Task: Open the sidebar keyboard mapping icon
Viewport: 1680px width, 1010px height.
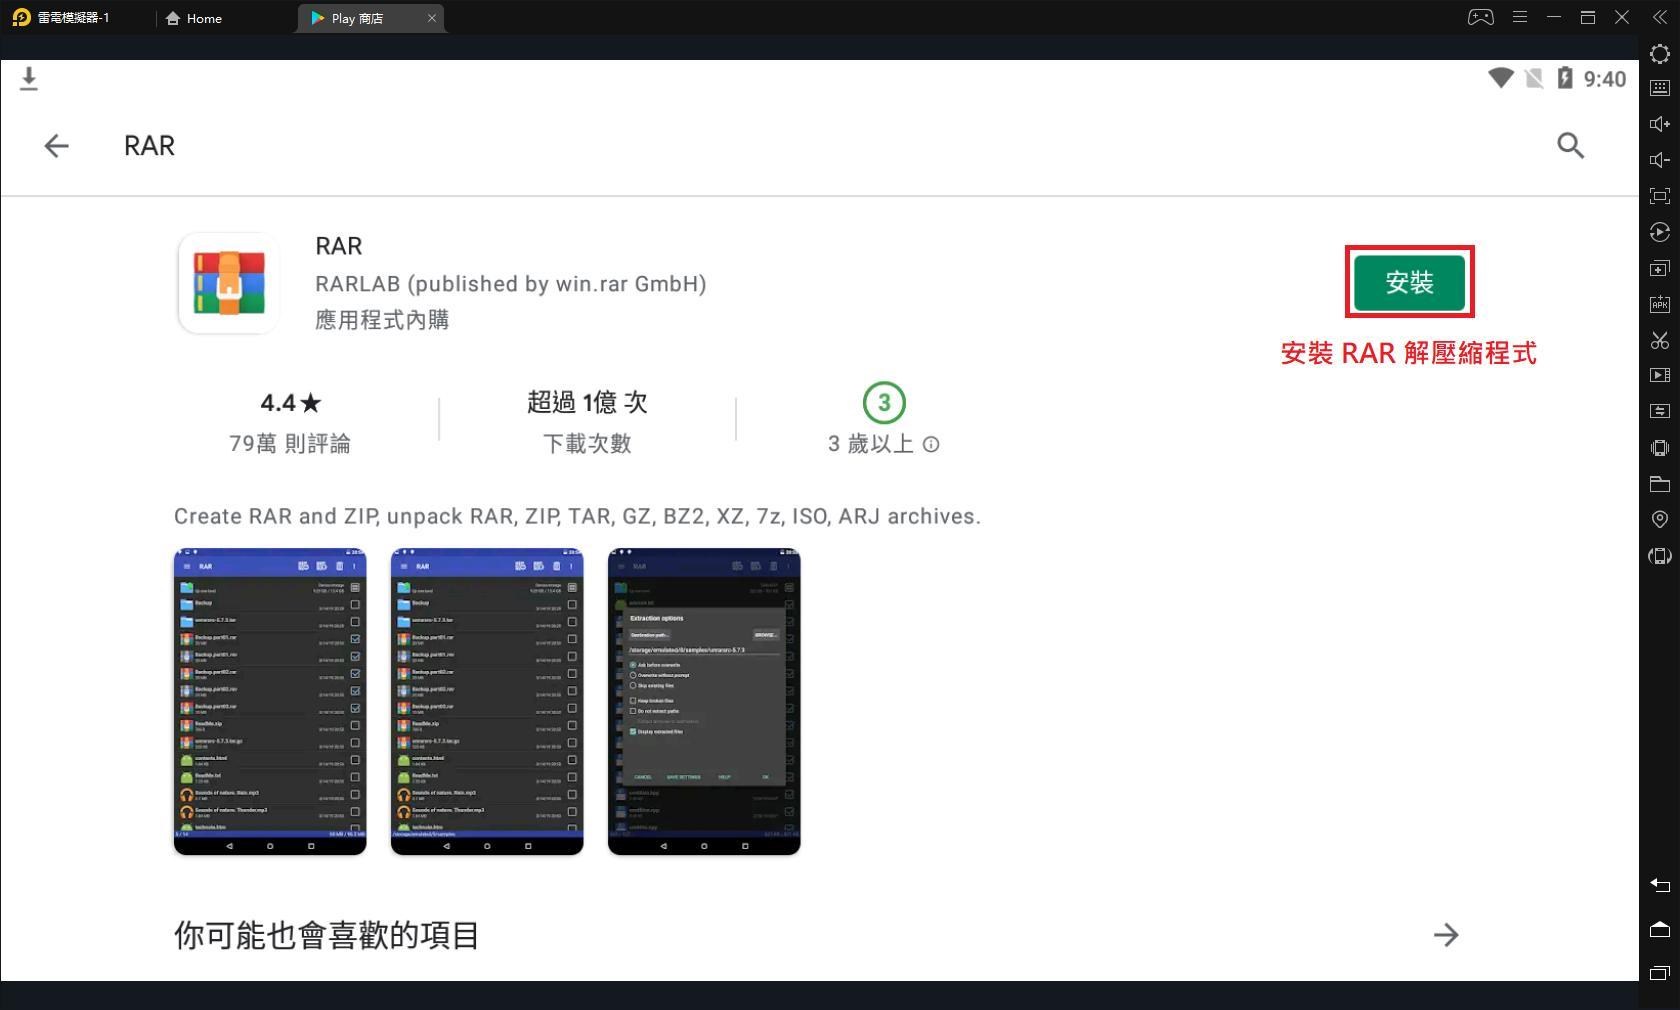Action: coord(1660,88)
